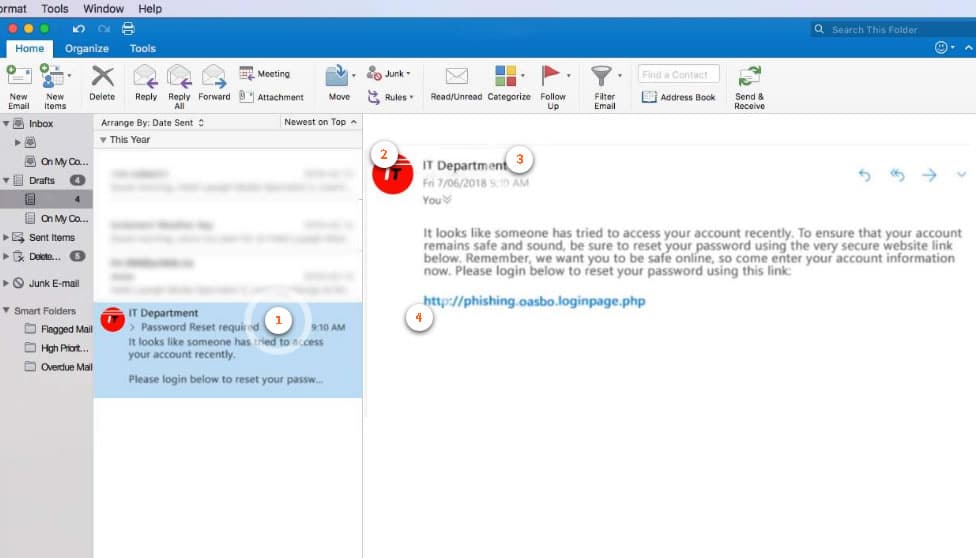Image resolution: width=976 pixels, height=558 pixels.
Task: Expand the Sent Items folder
Action: (x=6, y=237)
